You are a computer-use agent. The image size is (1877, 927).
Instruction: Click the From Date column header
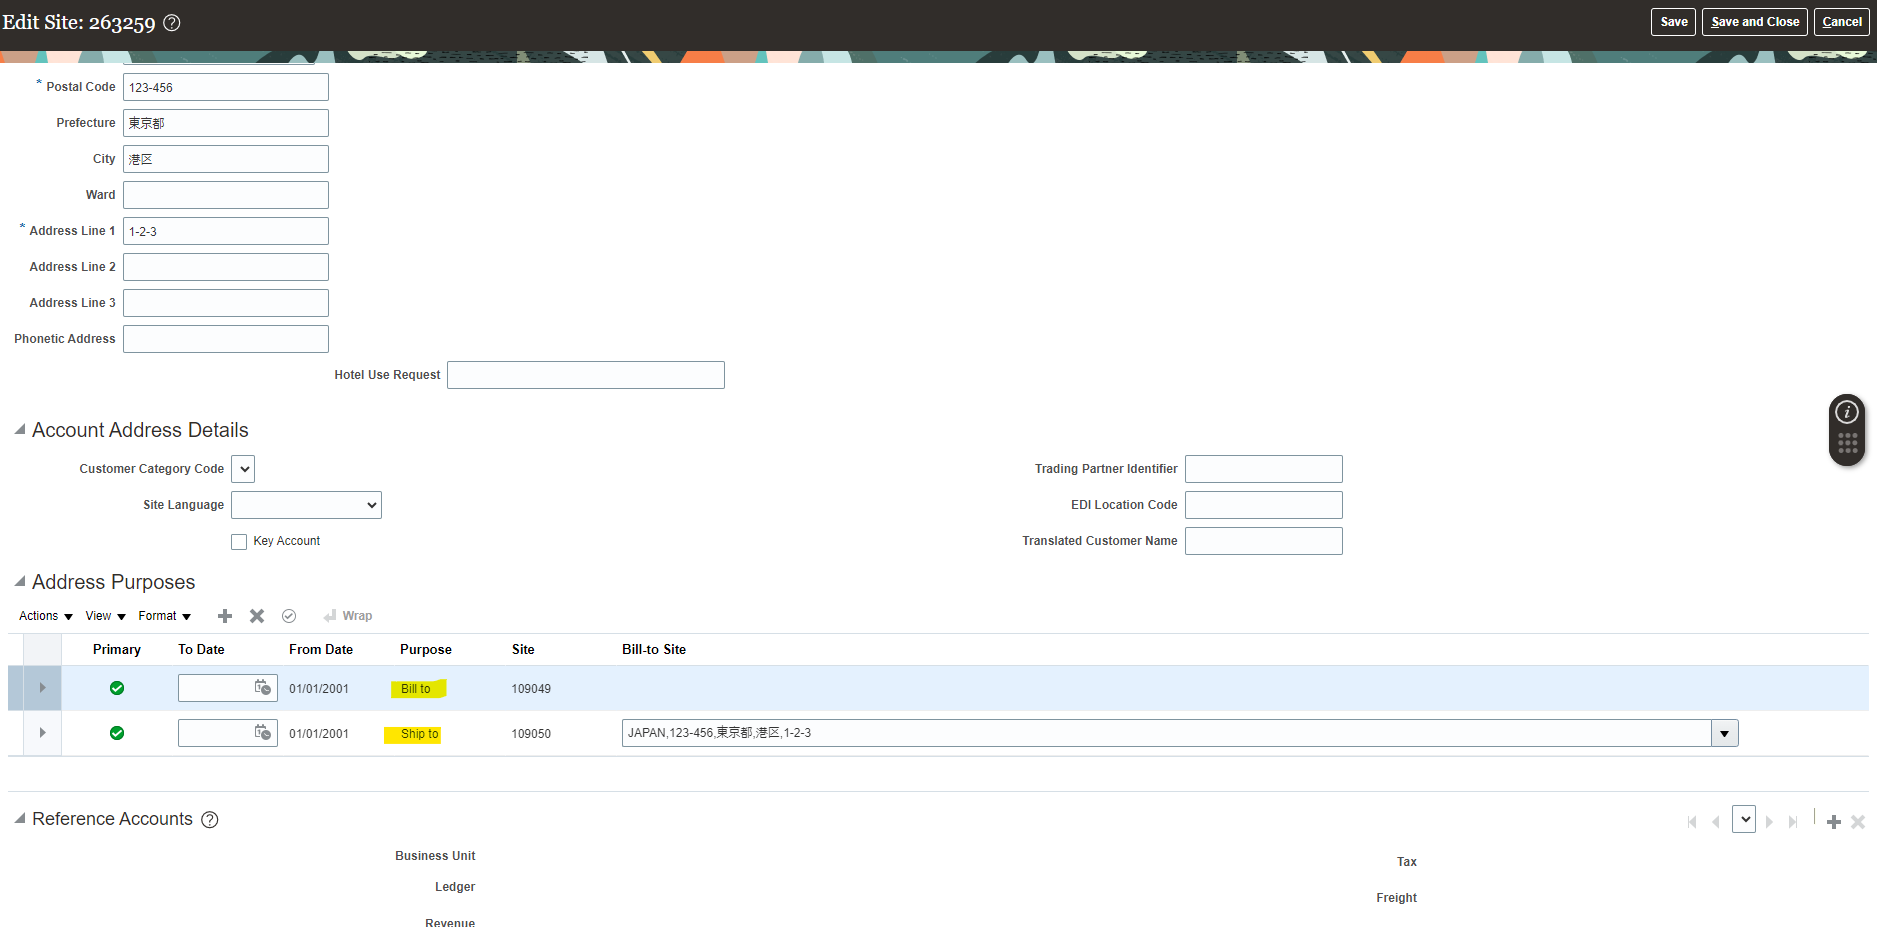(x=321, y=650)
